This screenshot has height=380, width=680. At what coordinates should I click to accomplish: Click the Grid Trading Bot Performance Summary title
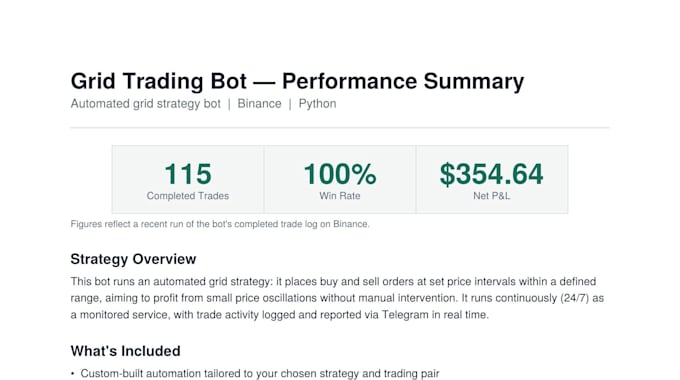[297, 81]
